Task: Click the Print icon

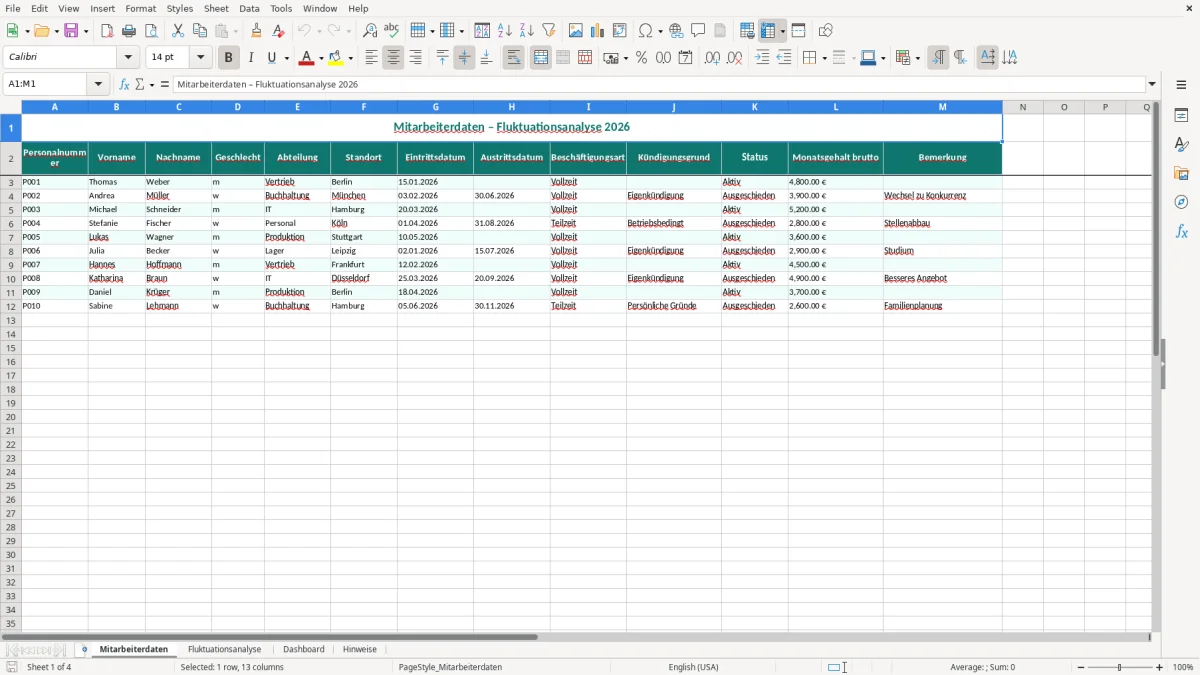Action: (129, 31)
